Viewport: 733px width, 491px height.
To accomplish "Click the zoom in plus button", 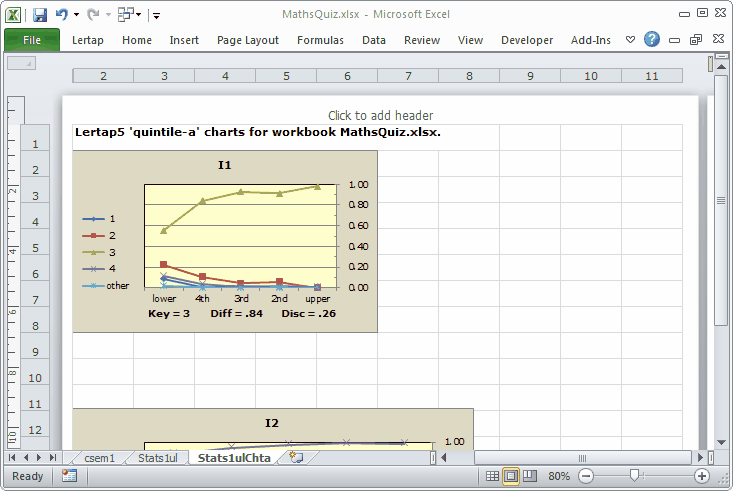I will [702, 476].
